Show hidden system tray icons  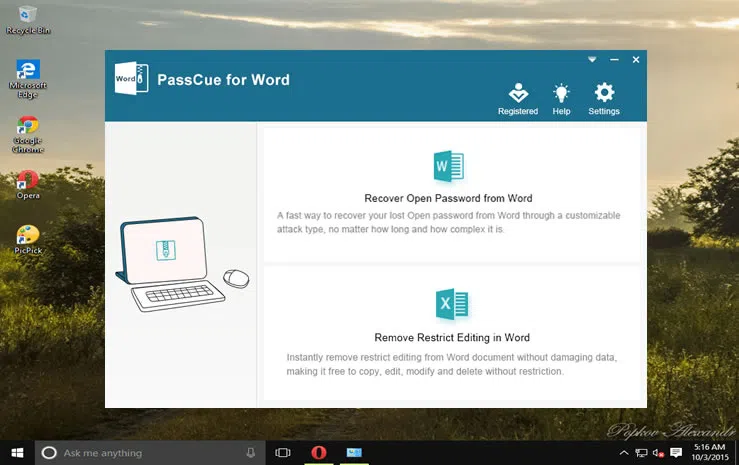click(x=624, y=453)
